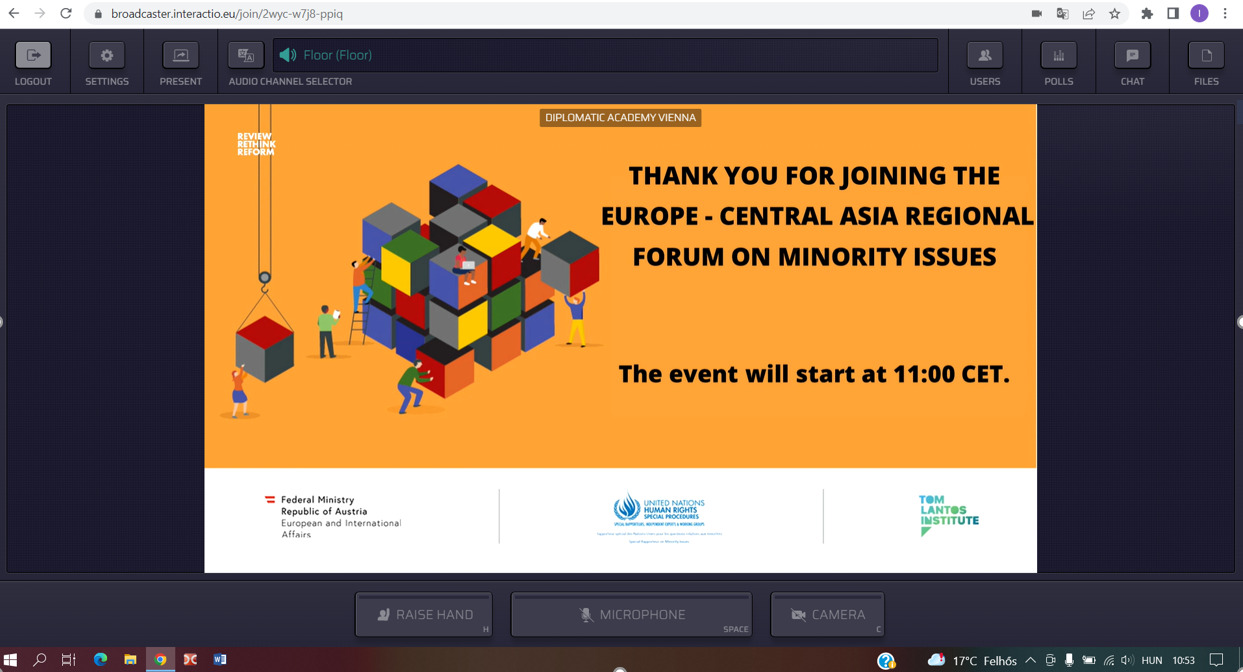
Task: Toggle Raise Hand
Action: point(424,614)
